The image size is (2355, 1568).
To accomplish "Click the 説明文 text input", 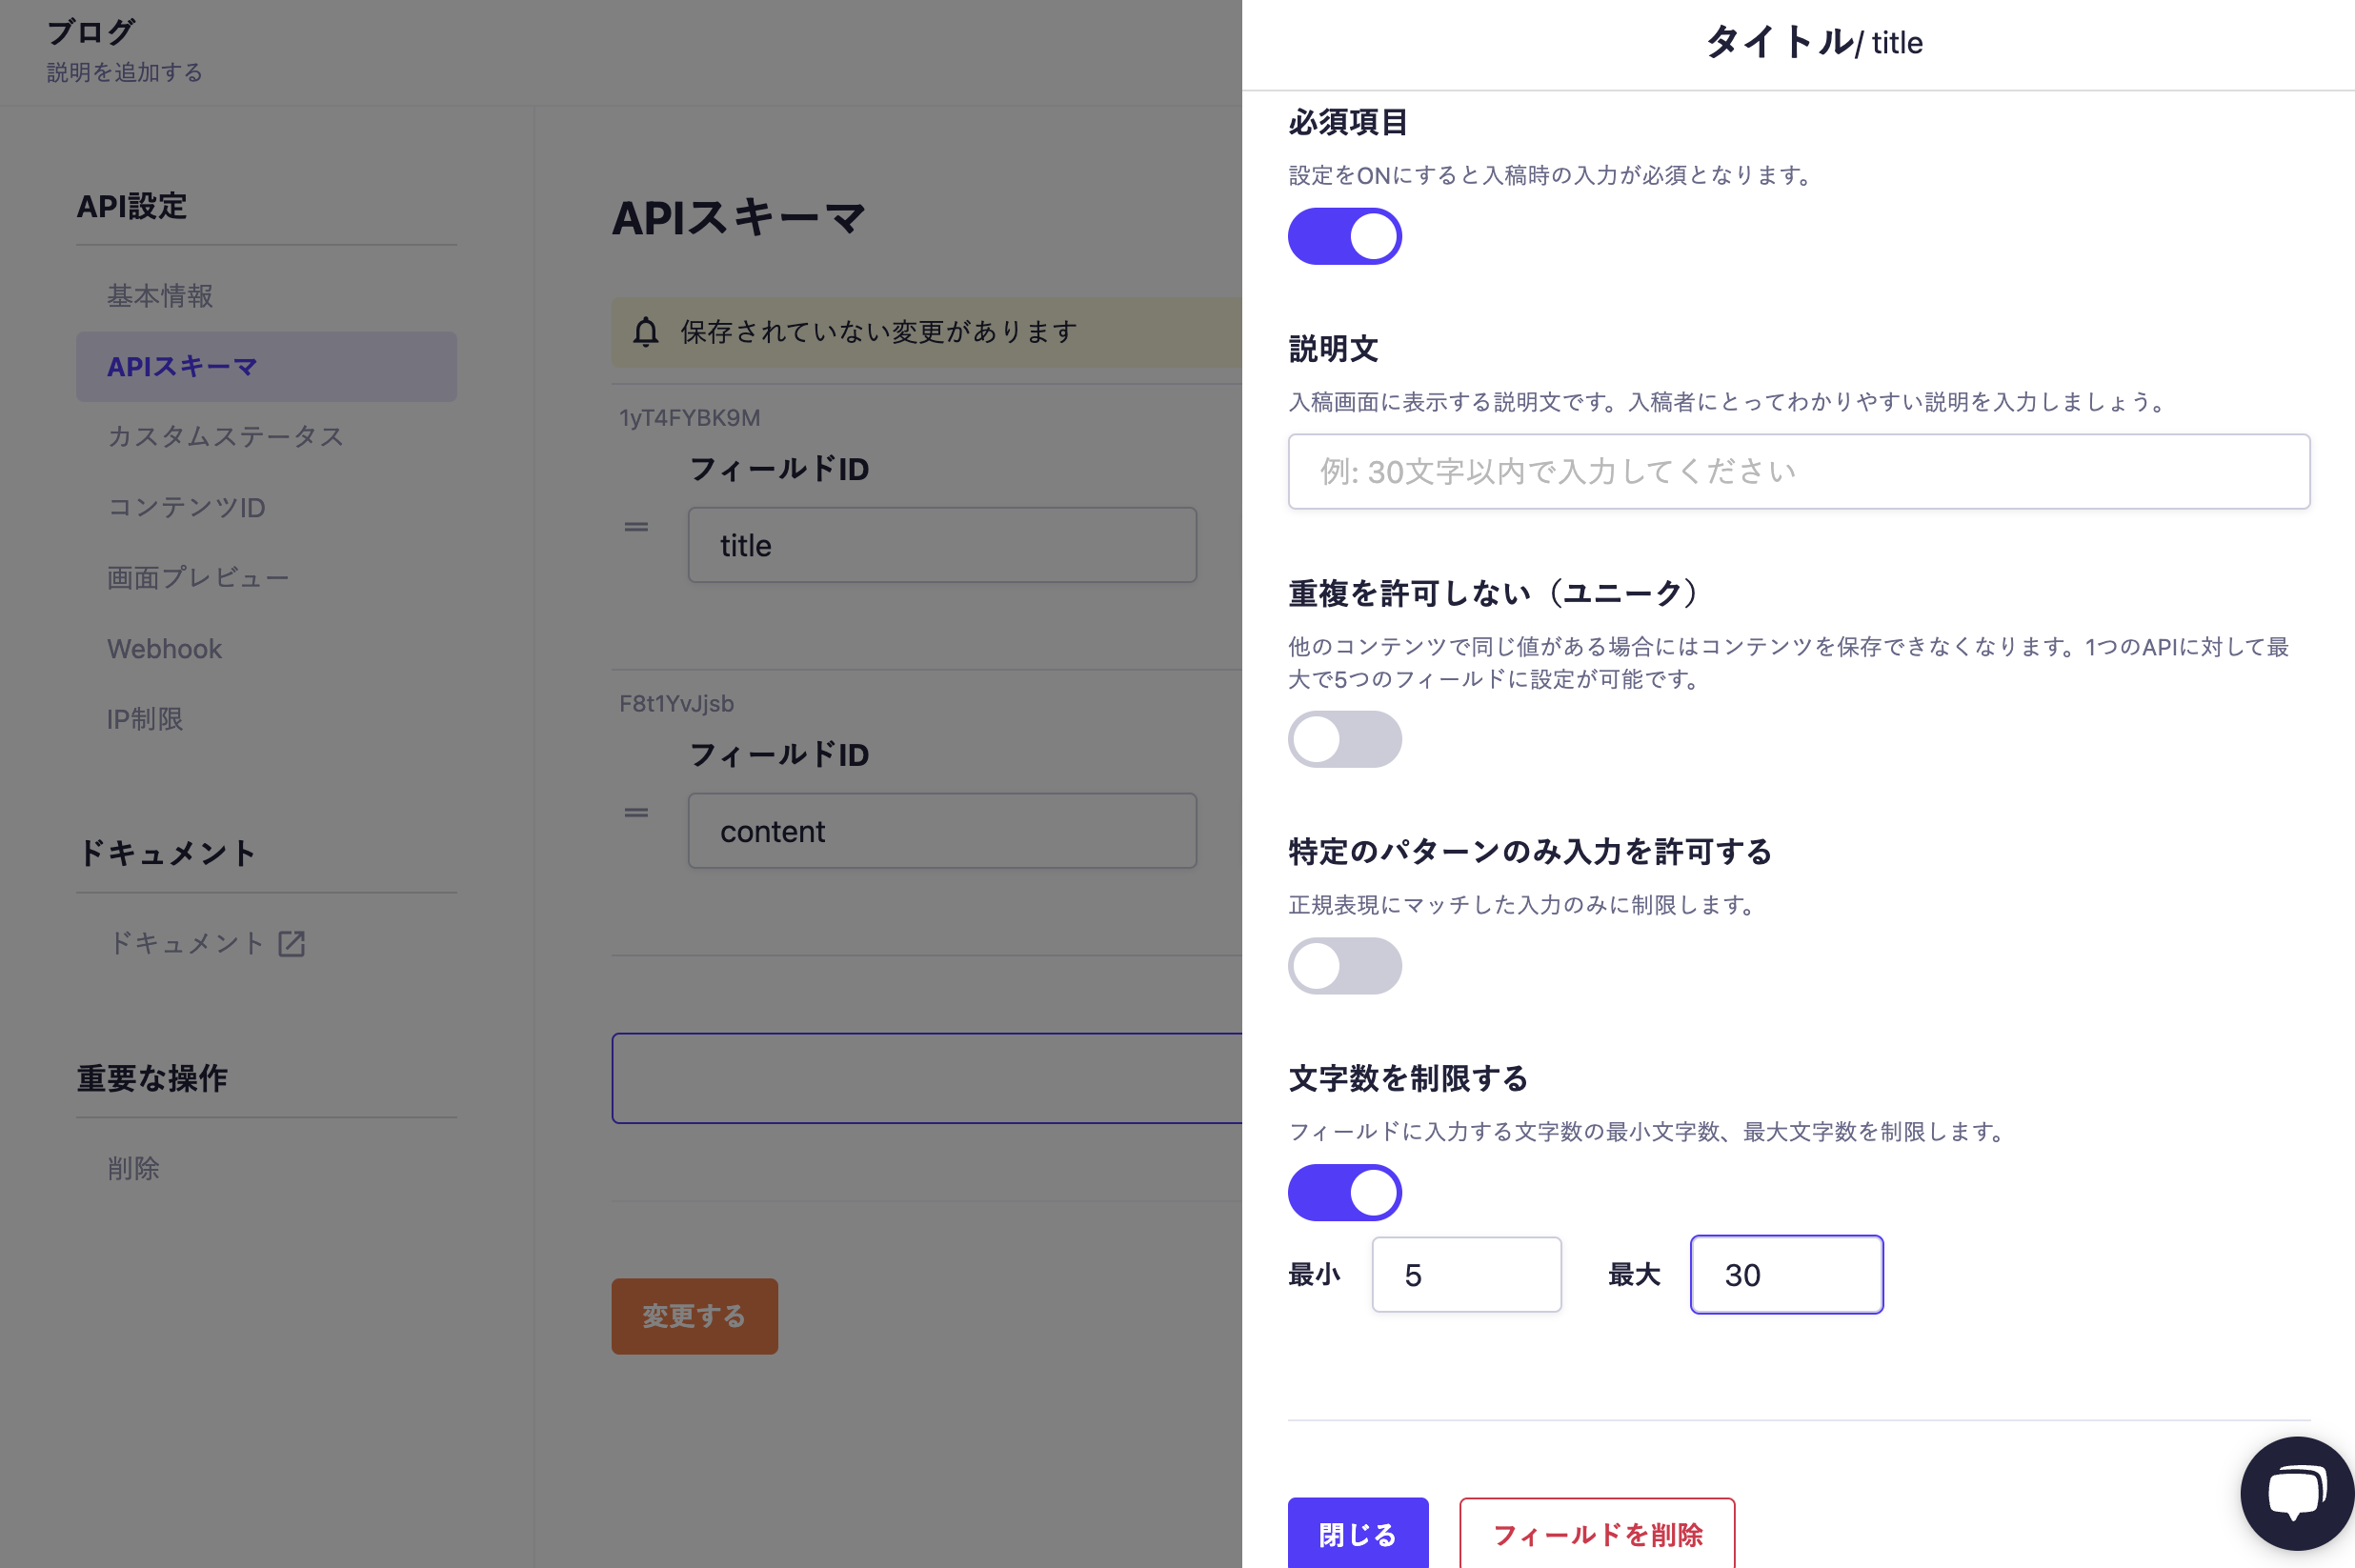I will 1798,471.
